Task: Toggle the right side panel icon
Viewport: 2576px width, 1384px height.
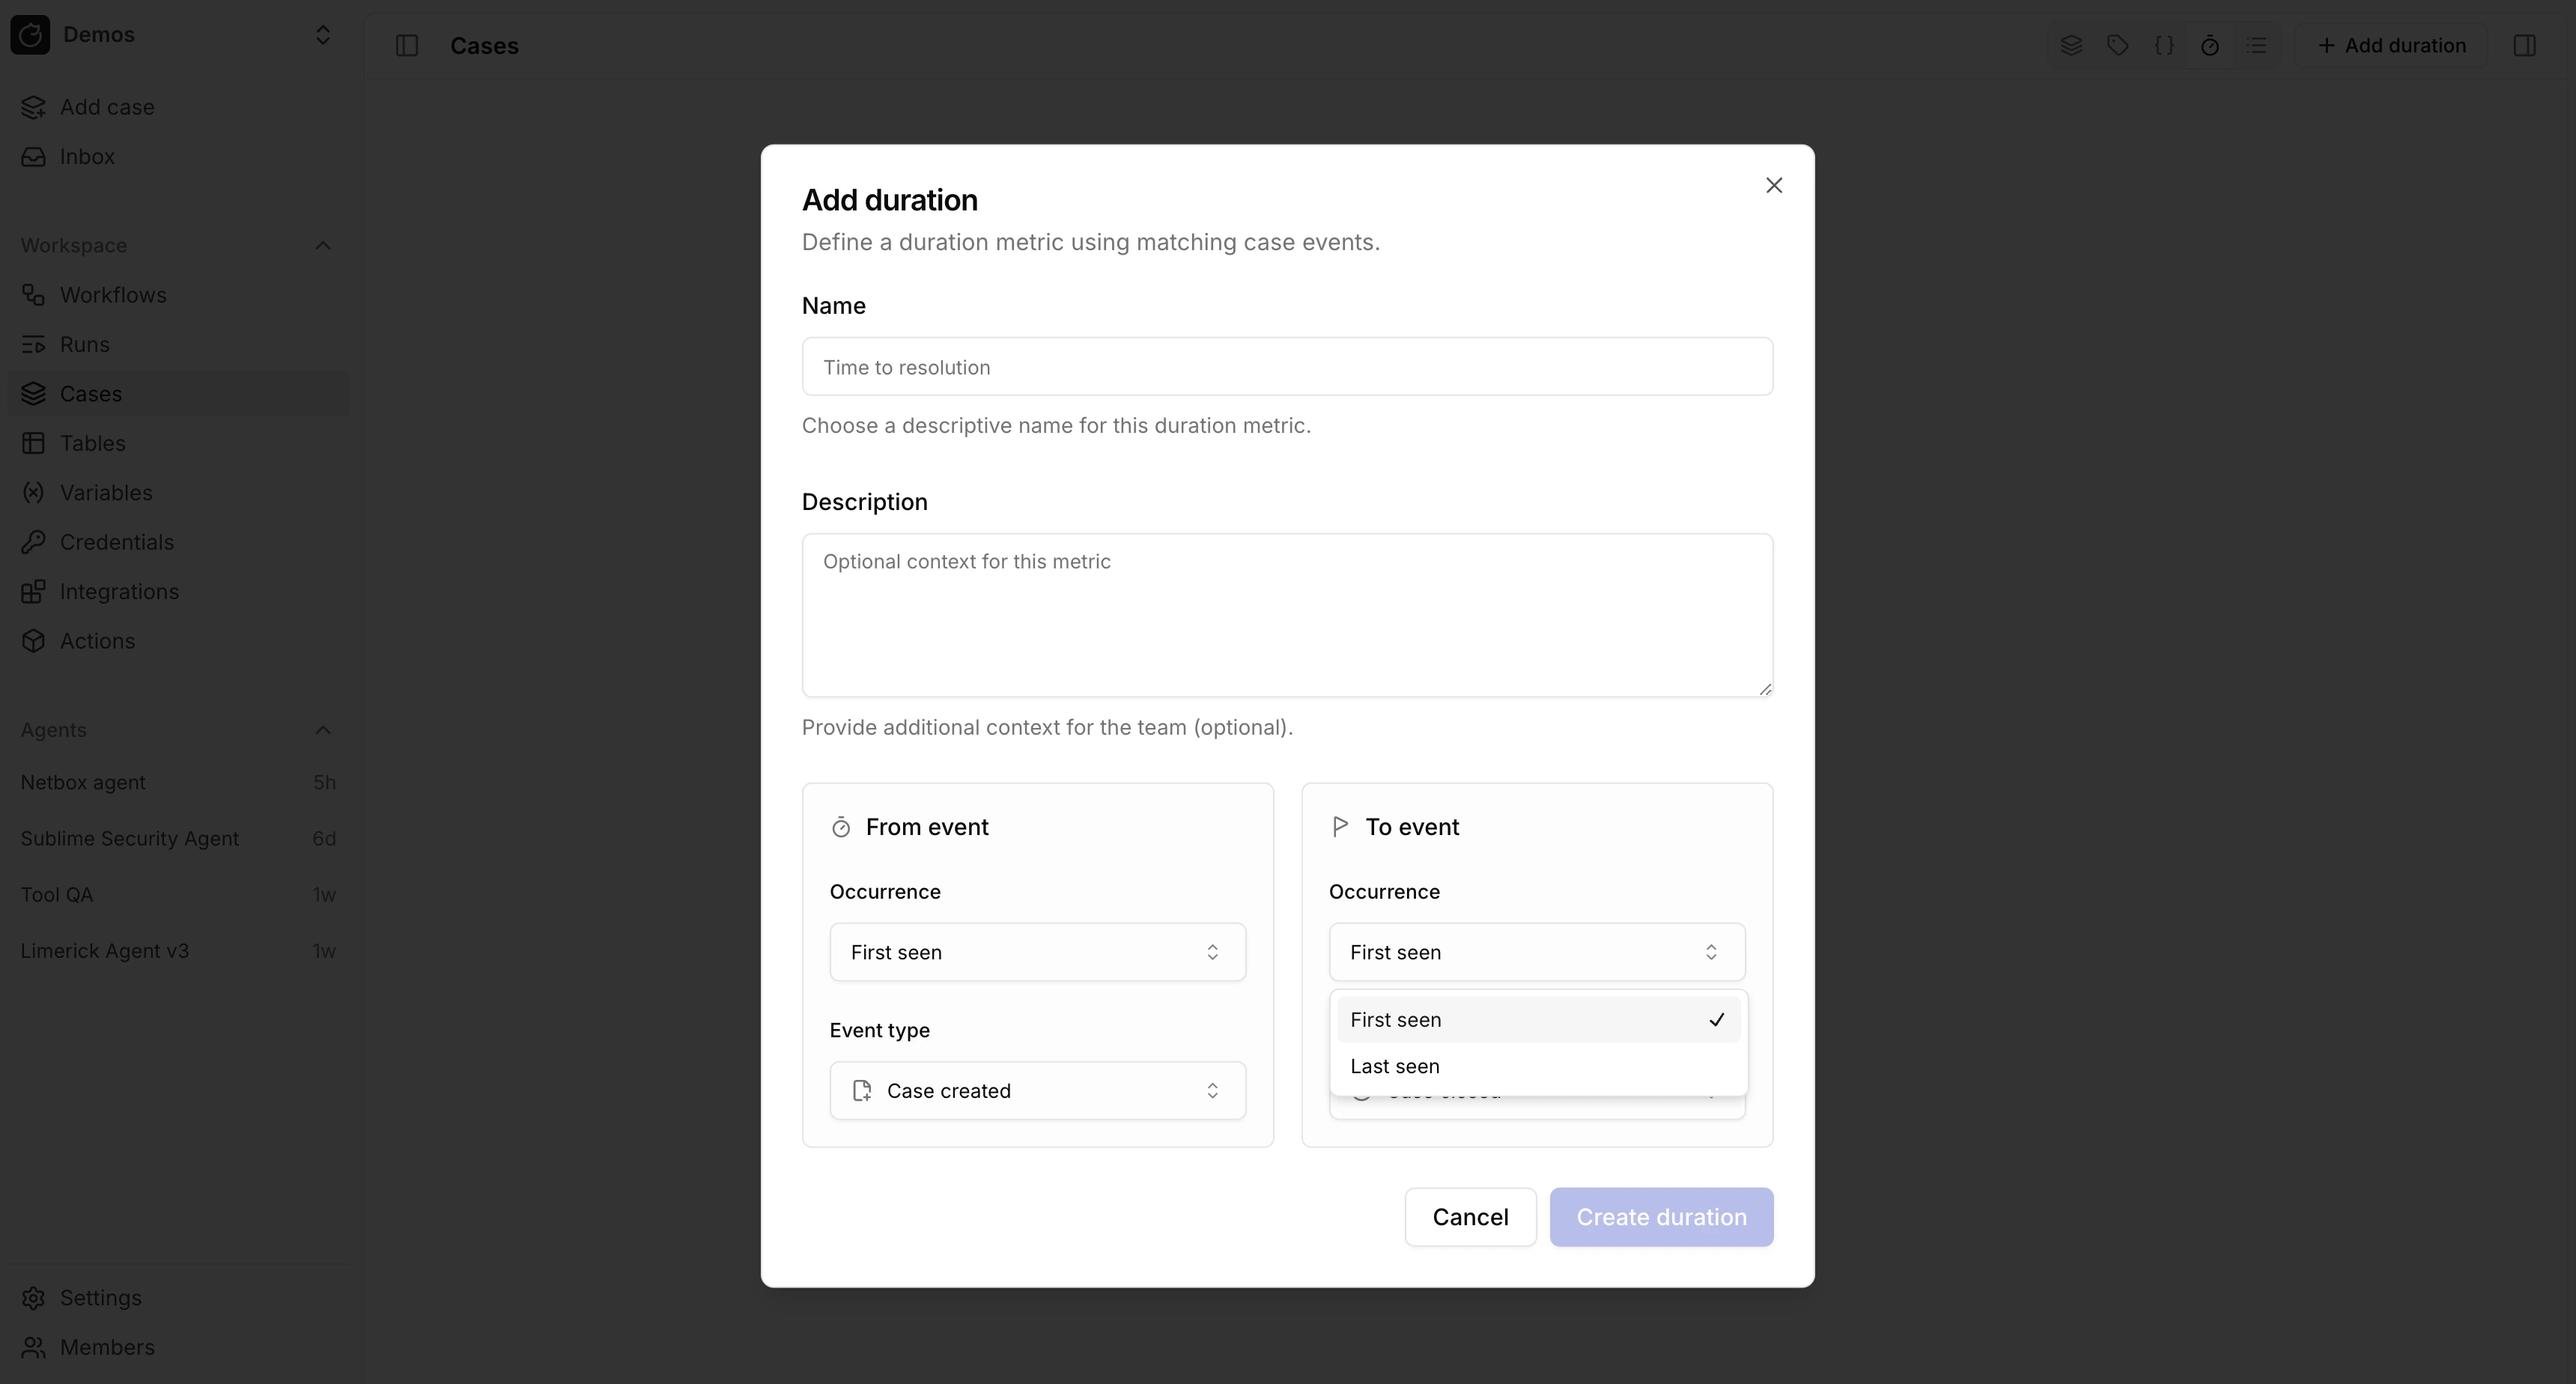Action: (2524, 45)
